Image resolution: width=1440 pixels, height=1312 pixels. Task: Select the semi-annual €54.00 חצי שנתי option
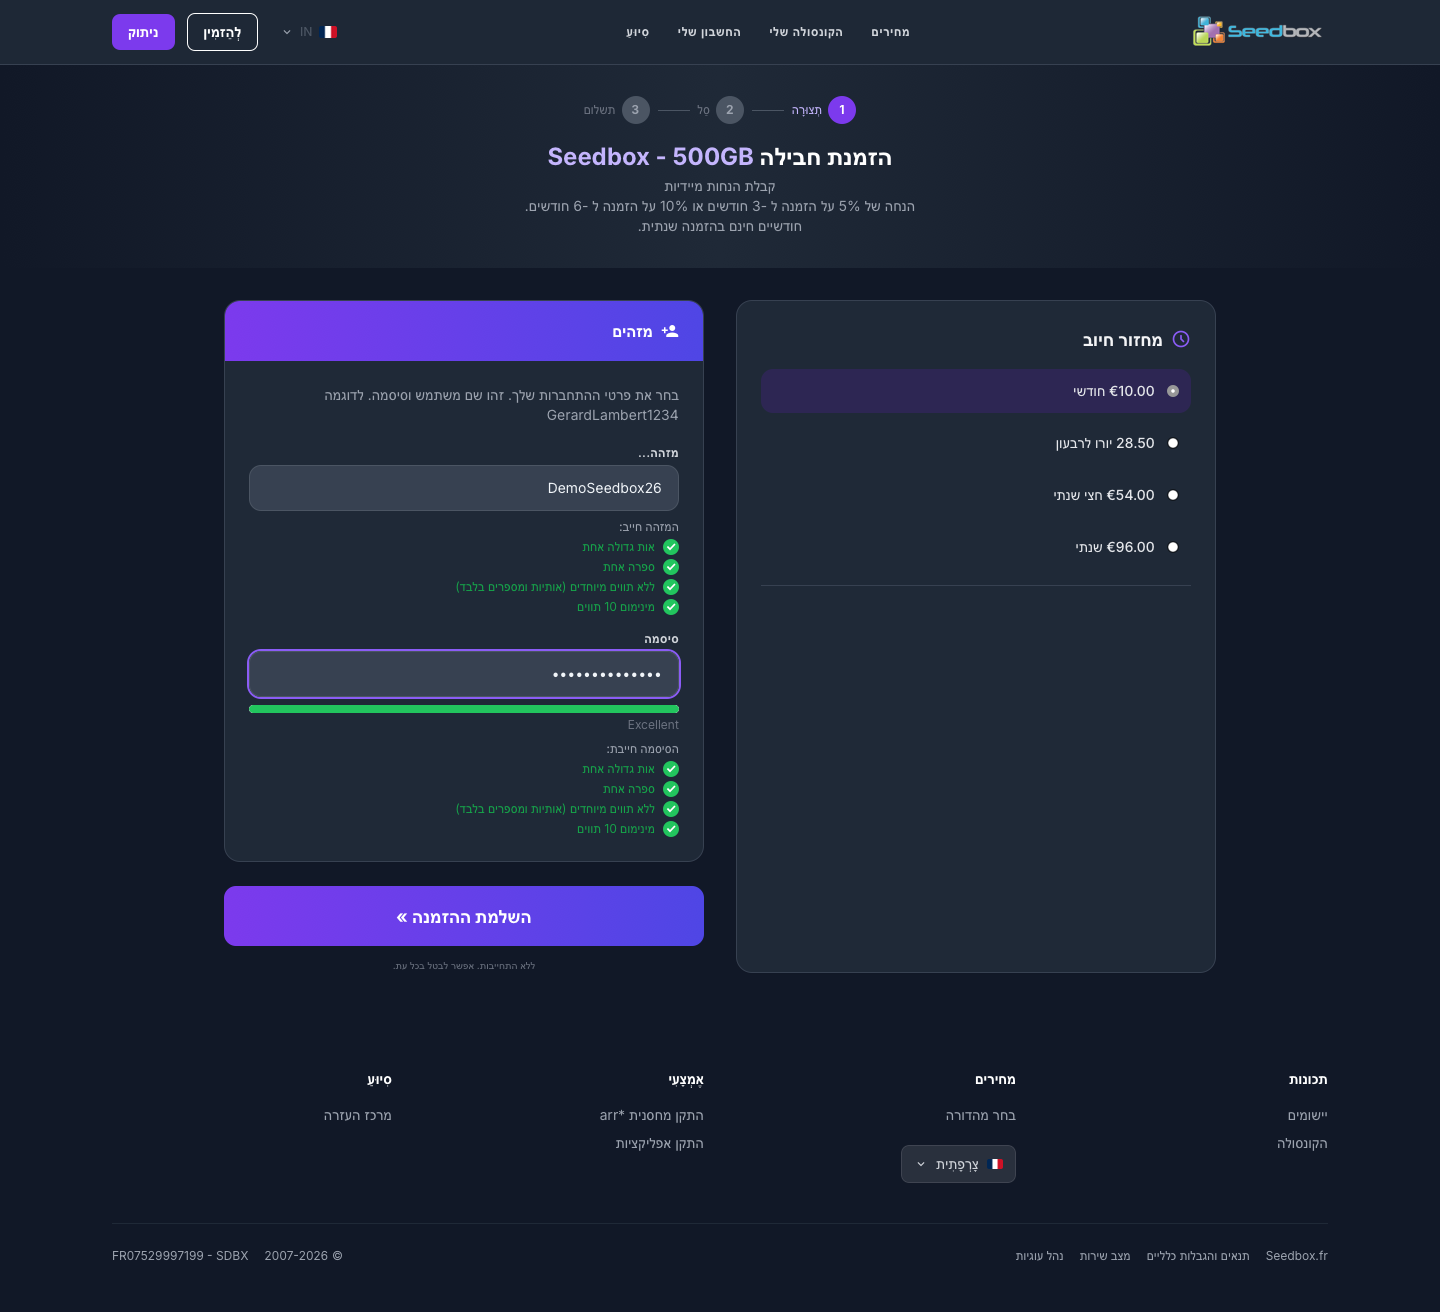[x=976, y=495]
